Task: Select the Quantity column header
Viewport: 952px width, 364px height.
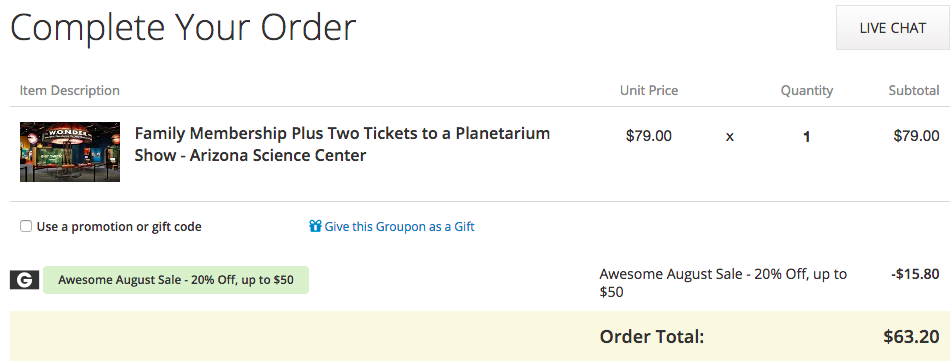Action: 807,91
